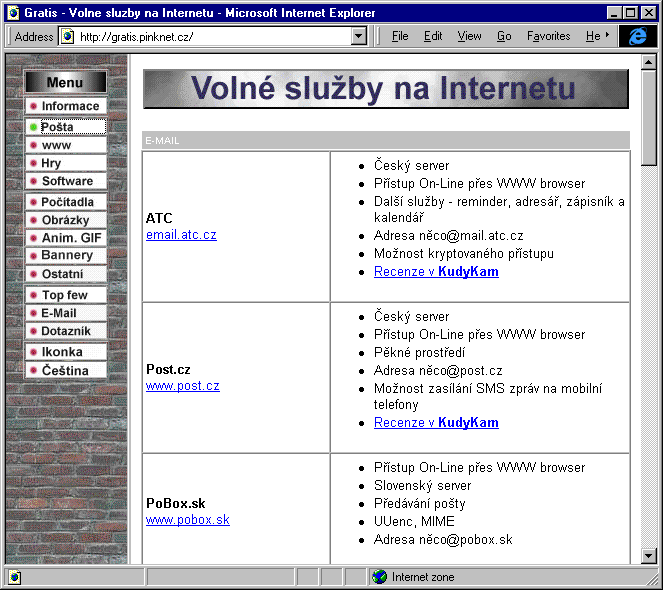Maximize the Internet Explorer window
The image size is (663, 590).
630,13
